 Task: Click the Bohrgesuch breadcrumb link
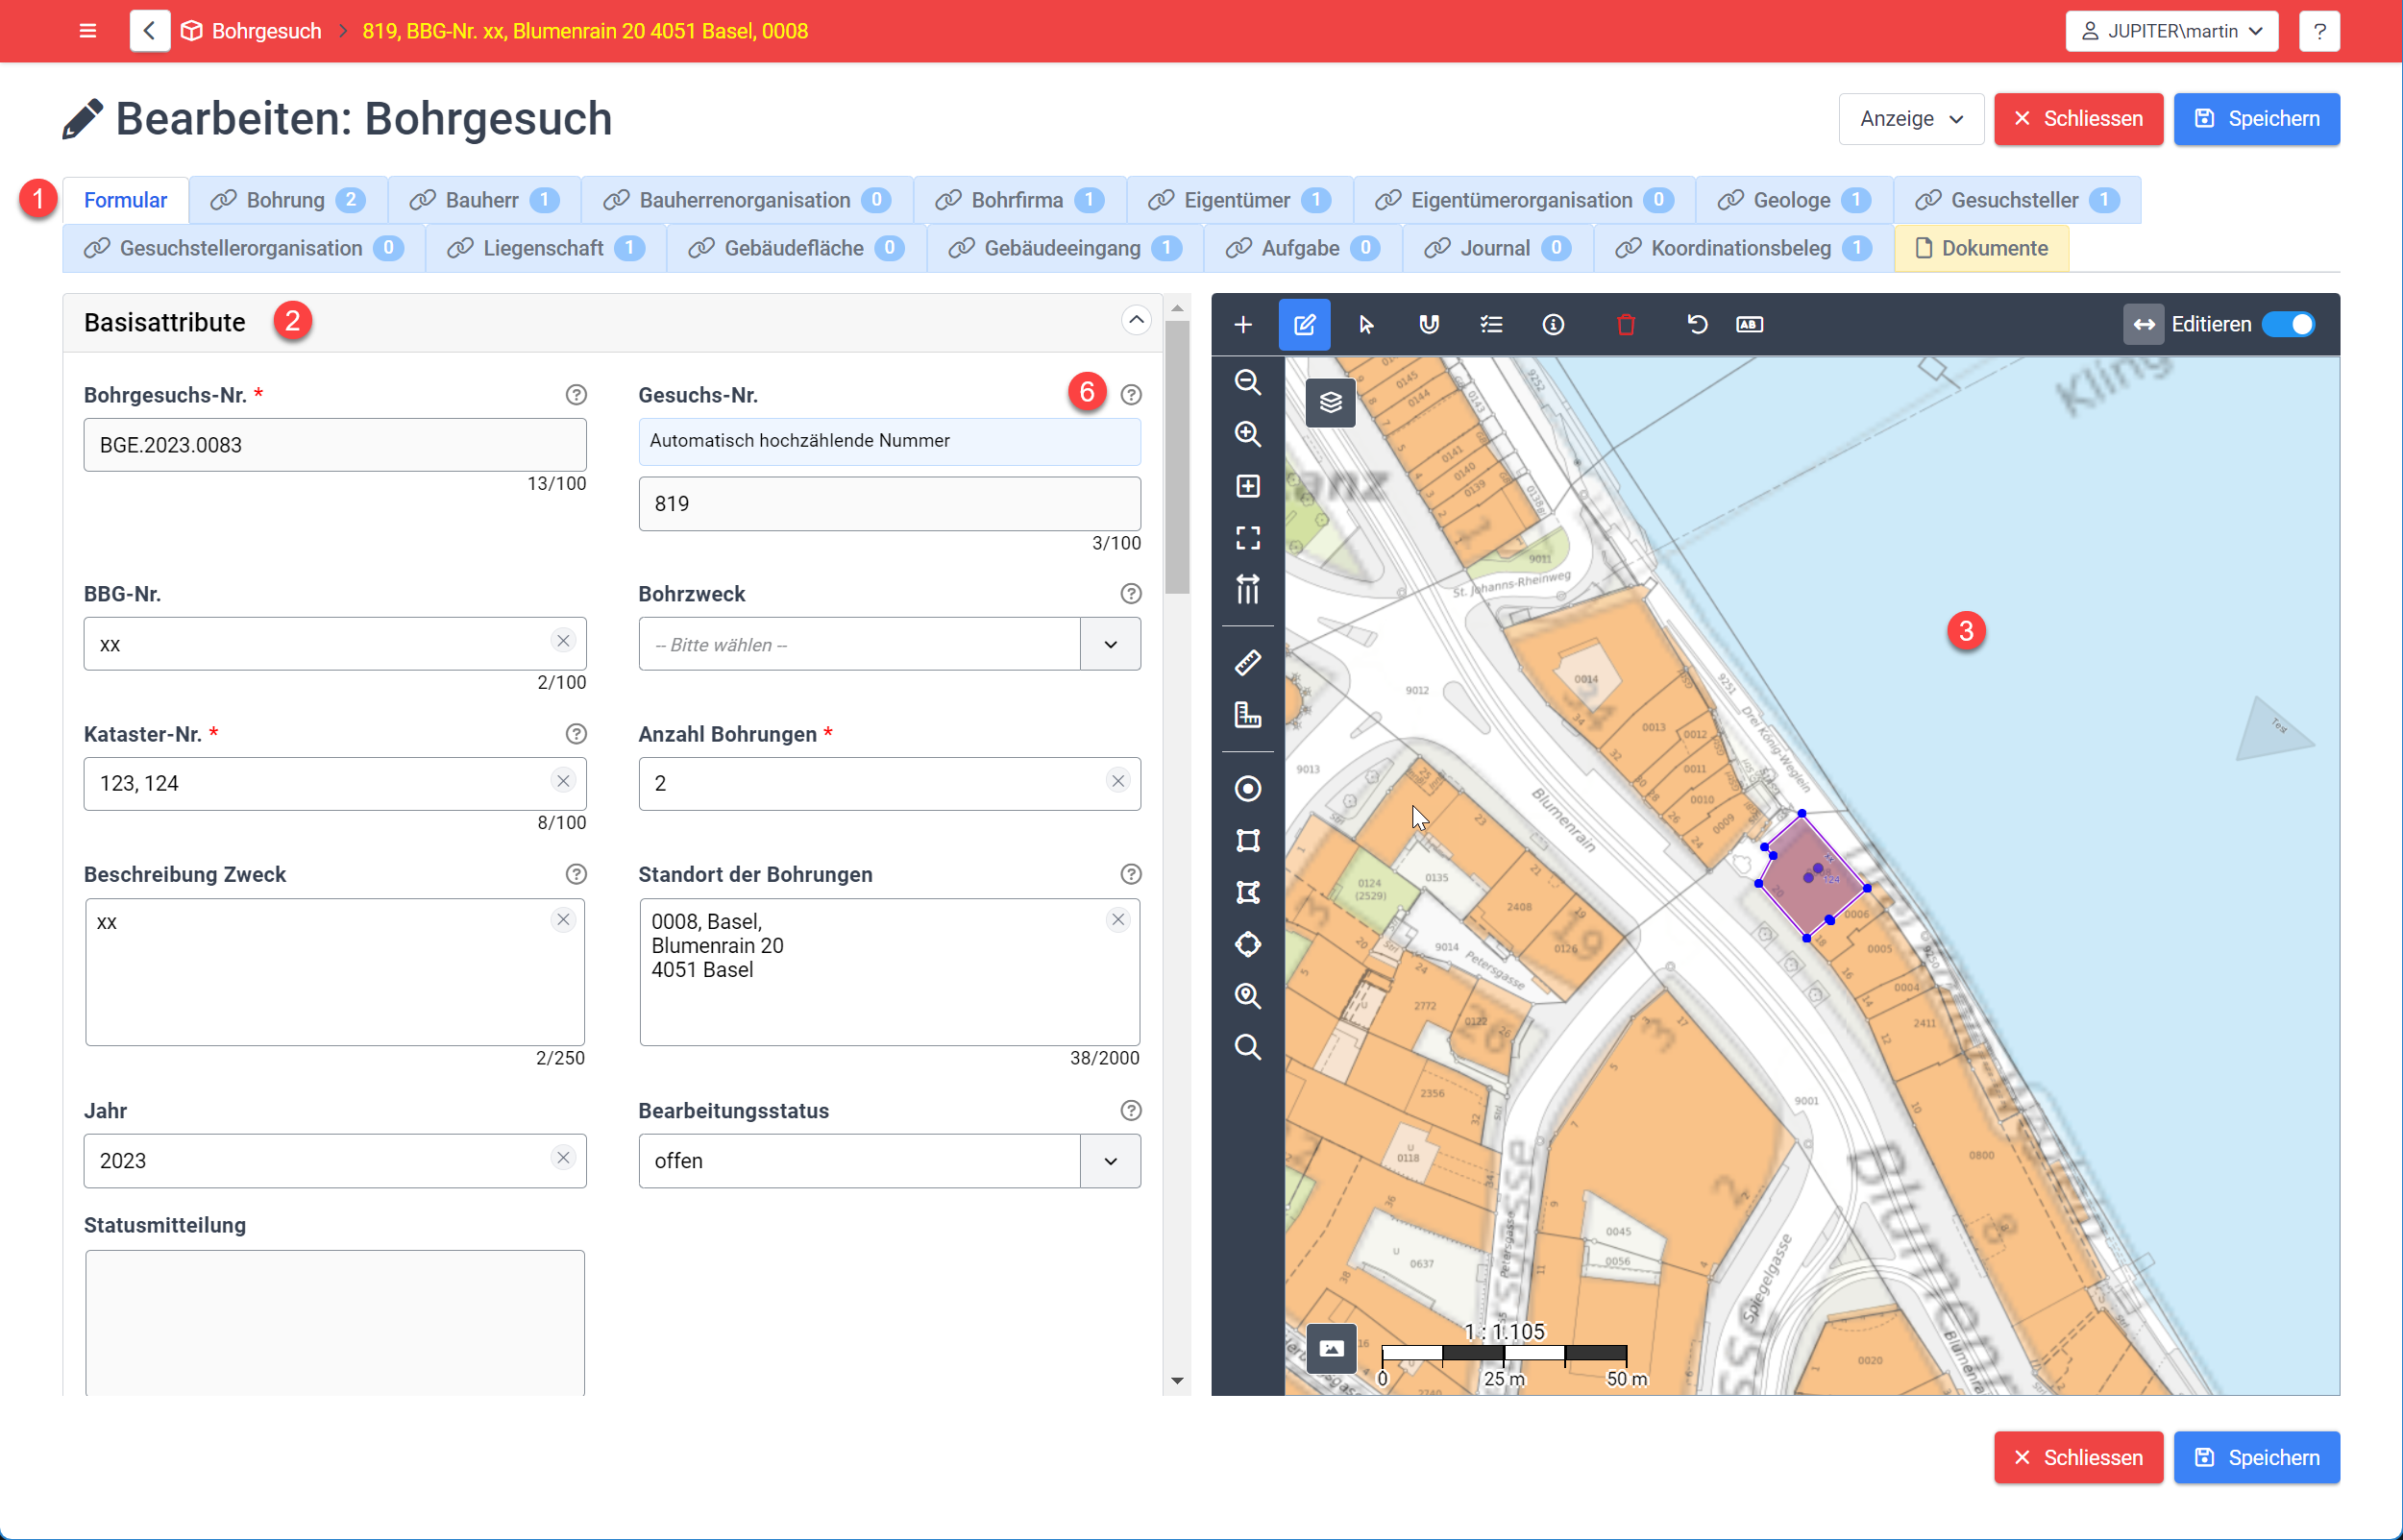pos(266,31)
